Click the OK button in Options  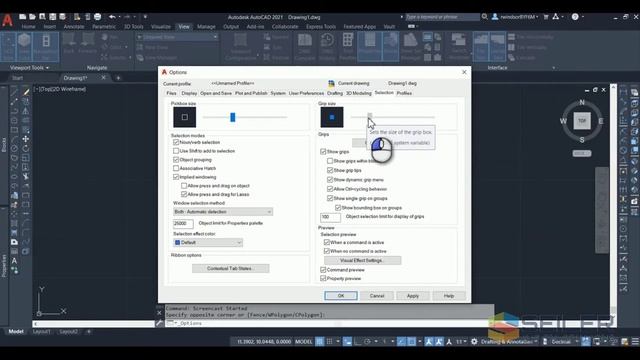341,296
